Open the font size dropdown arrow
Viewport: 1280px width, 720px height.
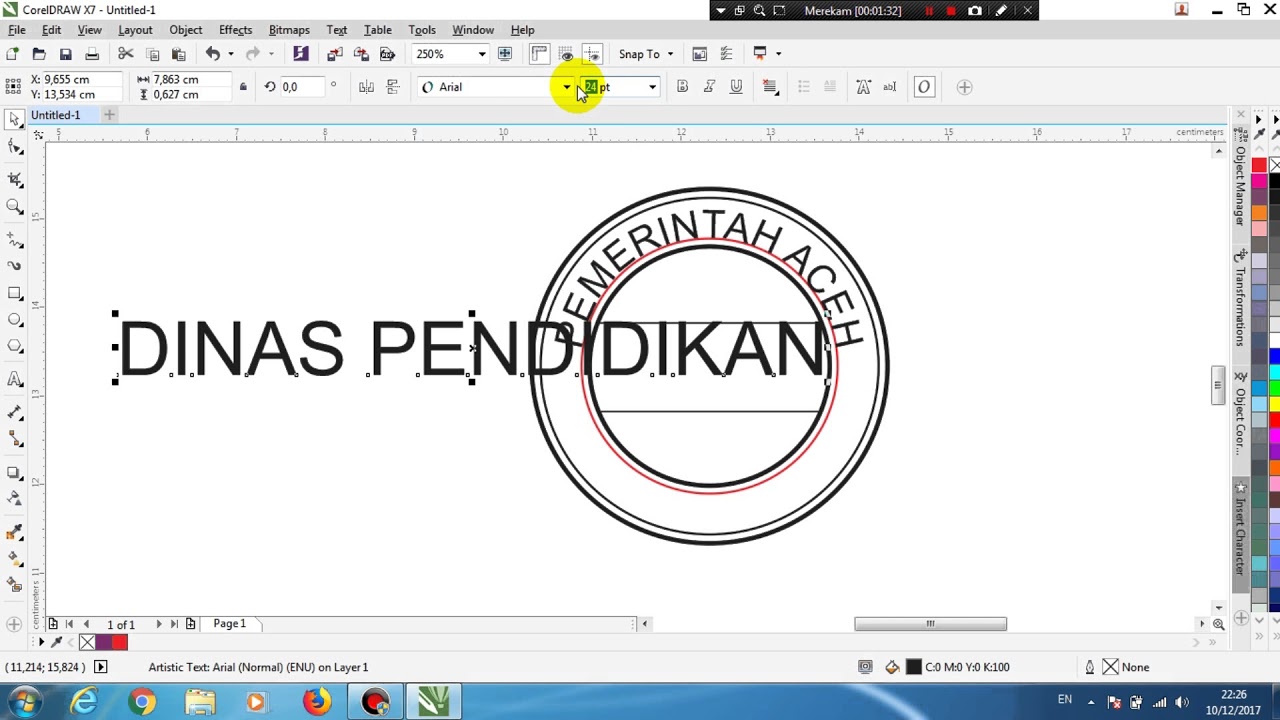pos(652,87)
